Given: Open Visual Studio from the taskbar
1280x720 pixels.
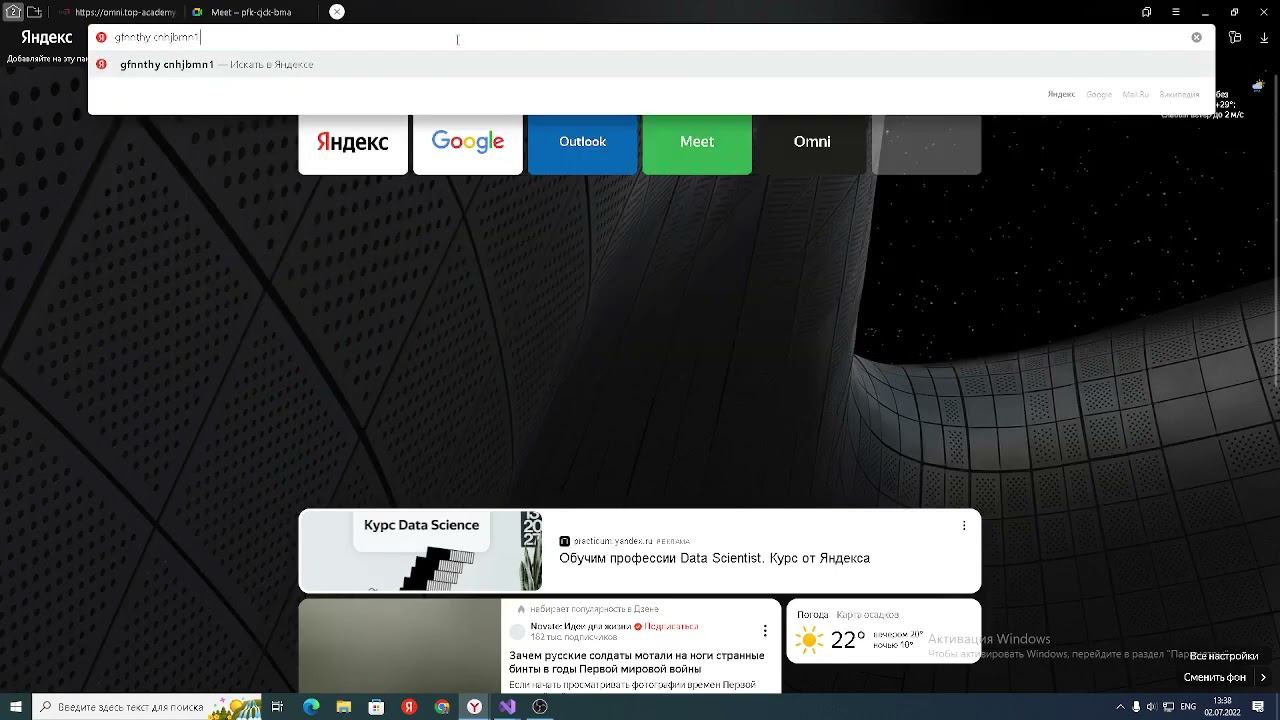Looking at the screenshot, I should 507,707.
